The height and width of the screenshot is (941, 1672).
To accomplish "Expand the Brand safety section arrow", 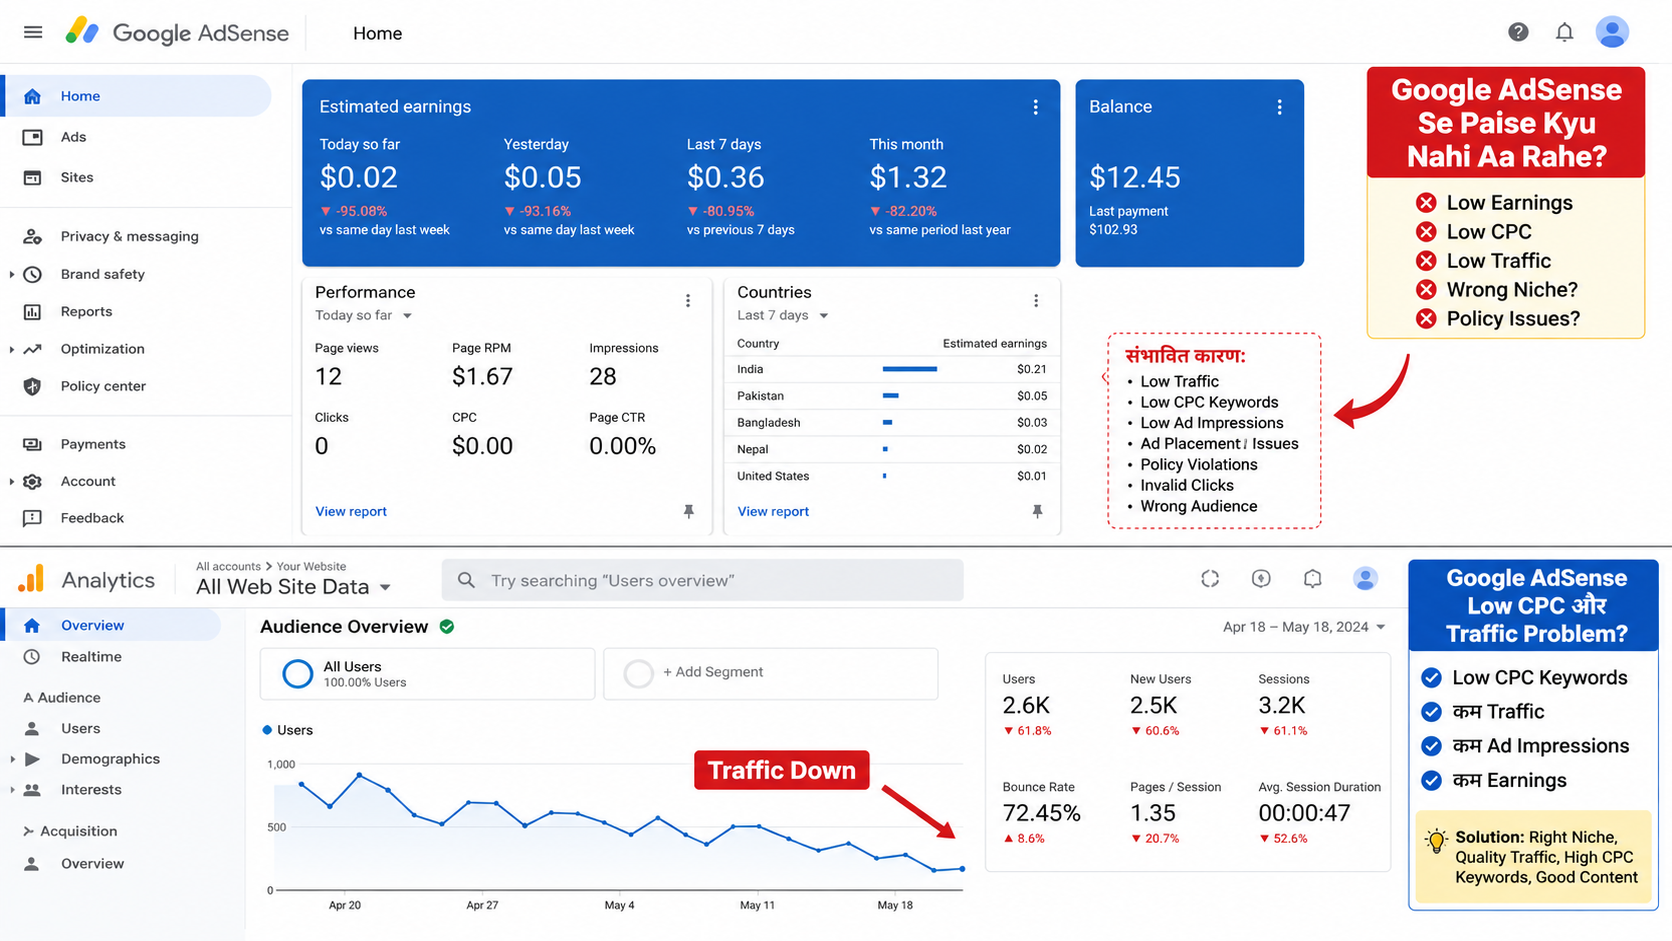I will coord(11,274).
